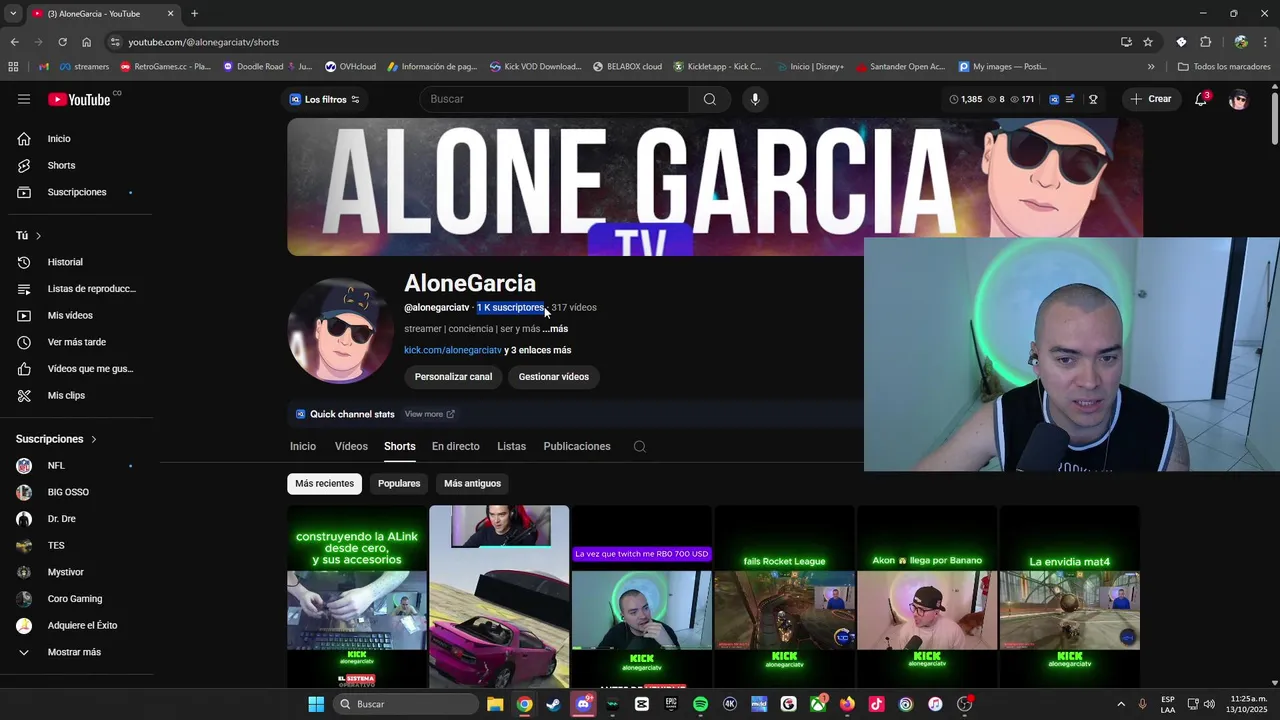Open the 'fails Rocket League' short
The image size is (1280, 720).
pyautogui.click(x=784, y=597)
